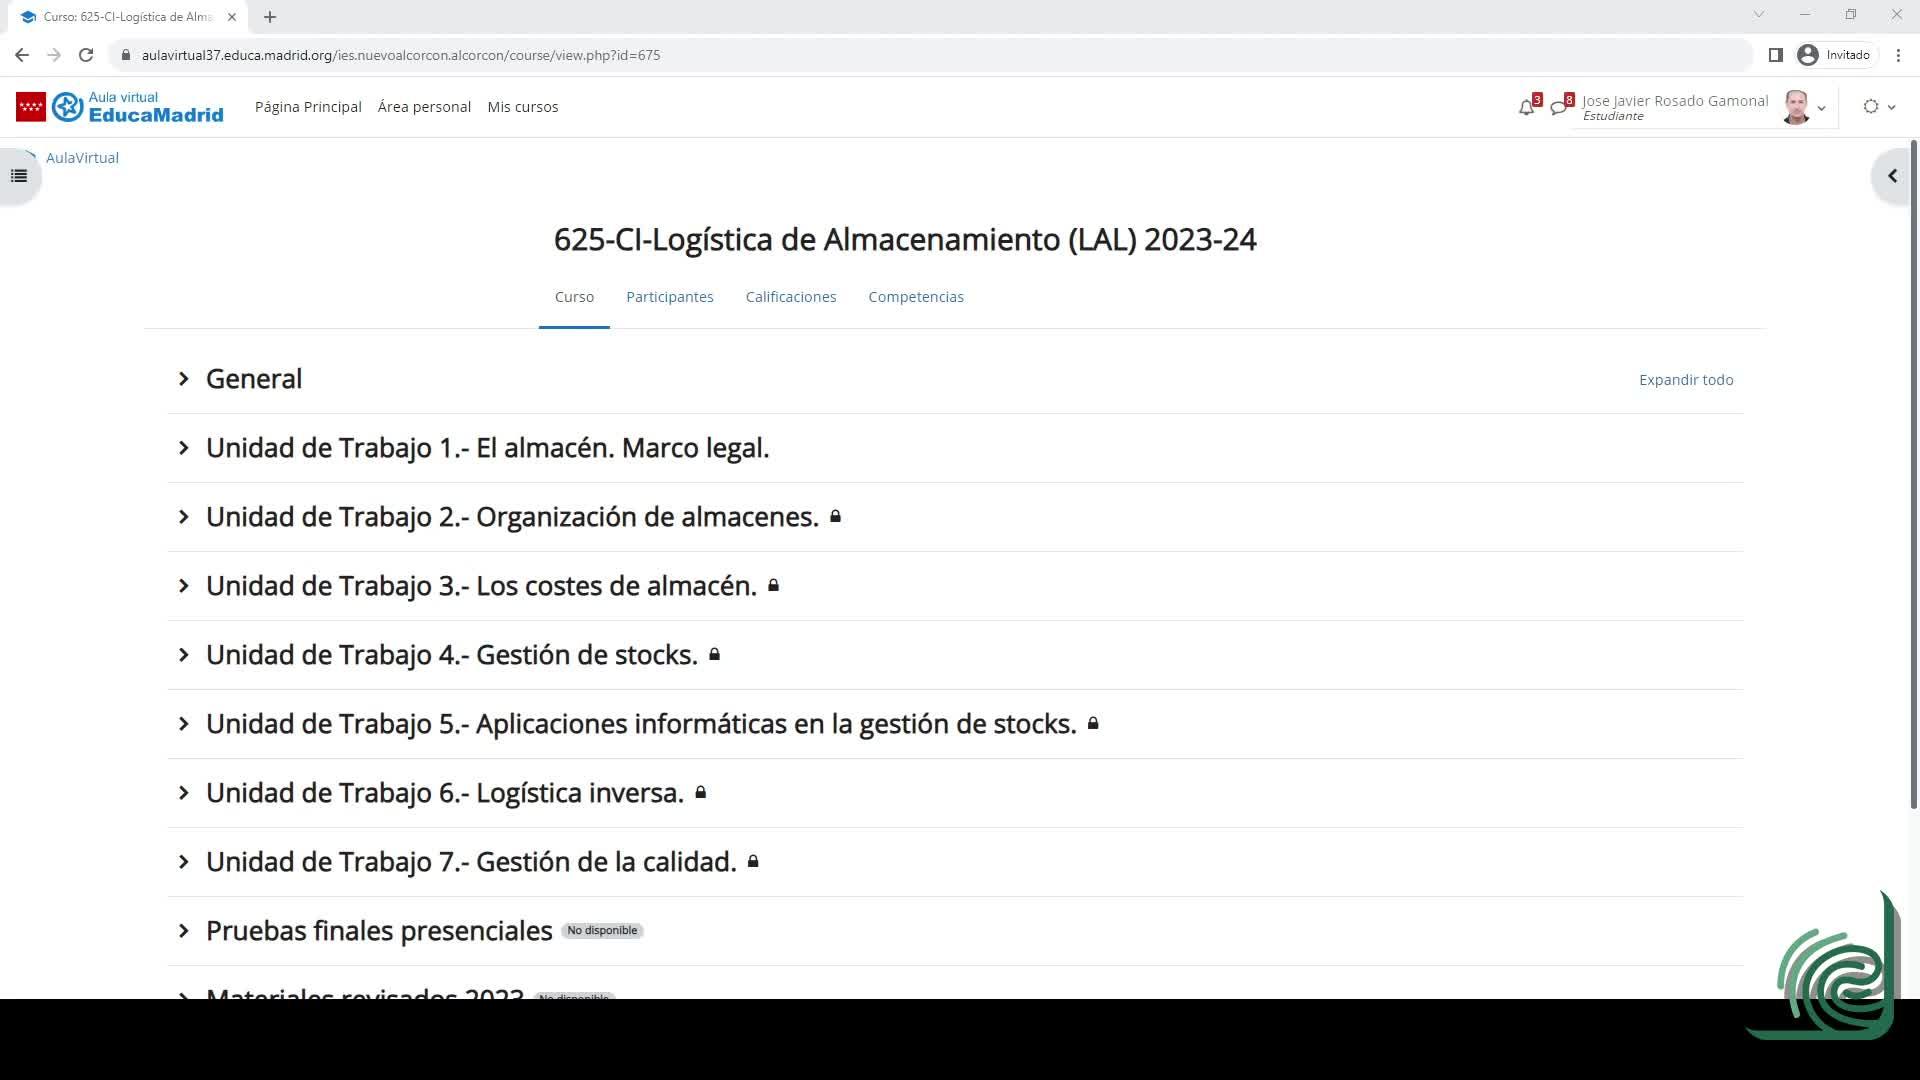This screenshot has width=1920, height=1080.
Task: Open accessibility settings dropdown icon
Action: click(1878, 107)
